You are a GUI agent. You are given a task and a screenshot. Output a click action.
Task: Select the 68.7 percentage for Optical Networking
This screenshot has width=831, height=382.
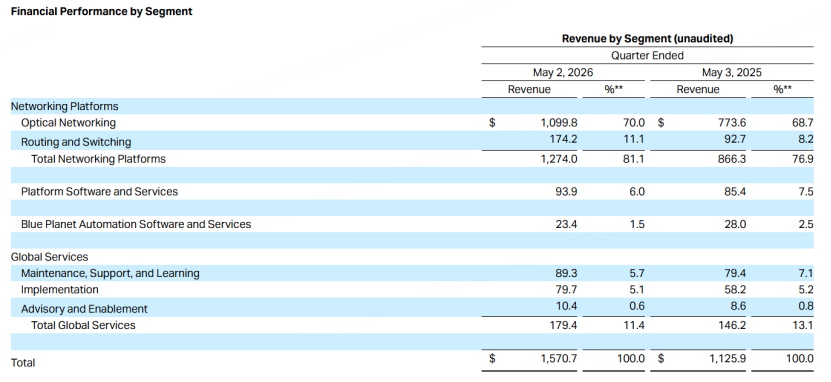click(803, 123)
